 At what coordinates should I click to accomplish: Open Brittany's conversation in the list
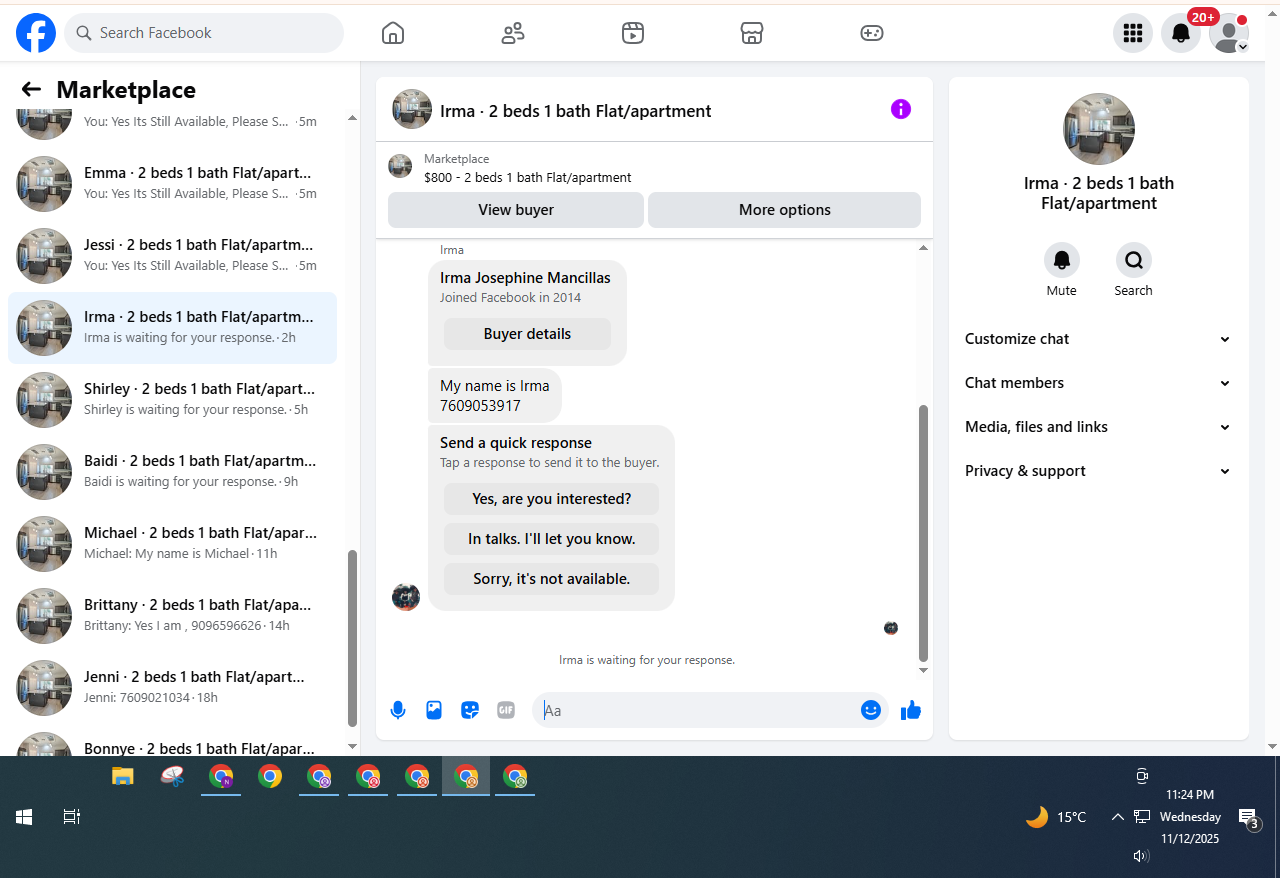point(172,616)
